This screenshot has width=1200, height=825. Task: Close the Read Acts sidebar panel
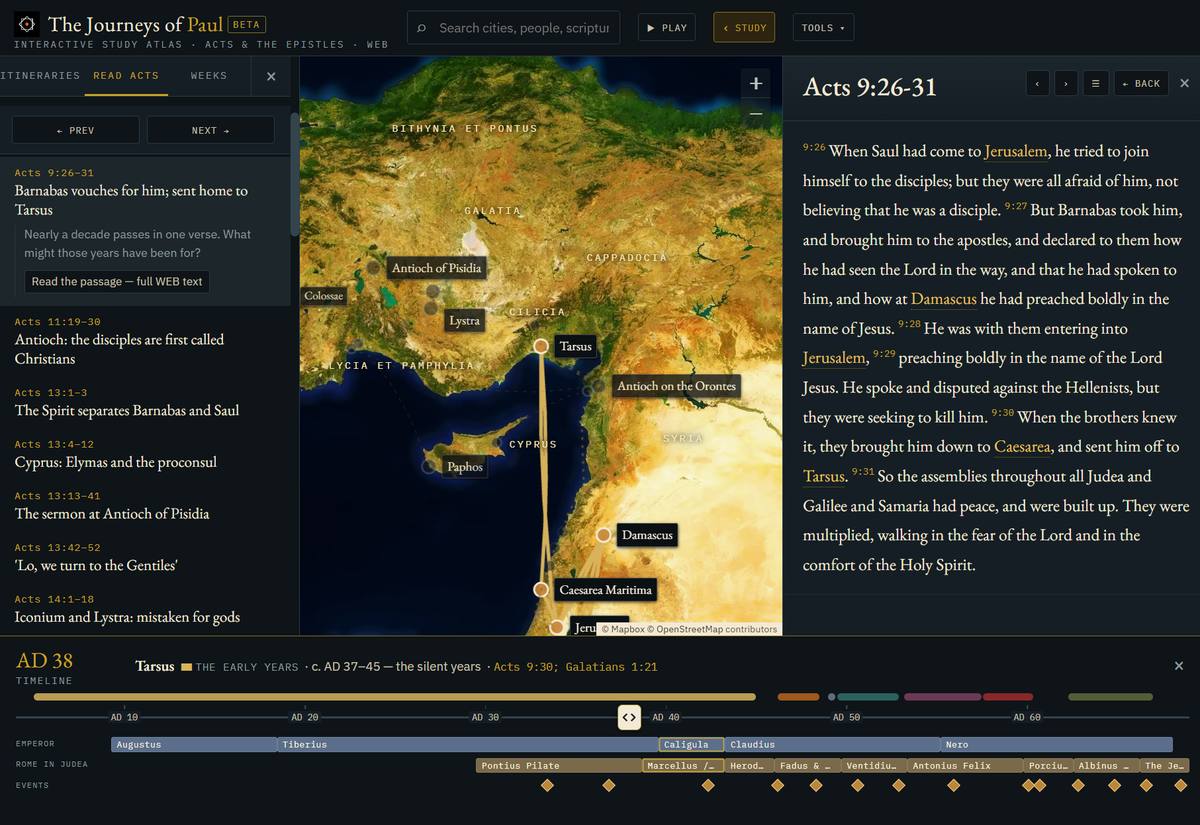(x=271, y=76)
